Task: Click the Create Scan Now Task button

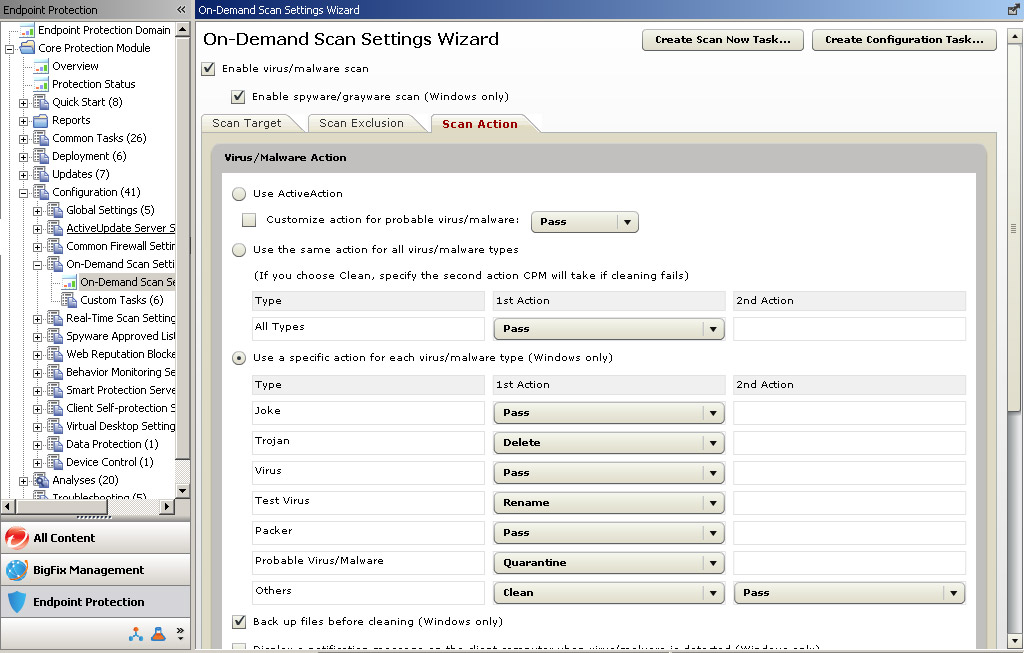Action: pos(722,40)
